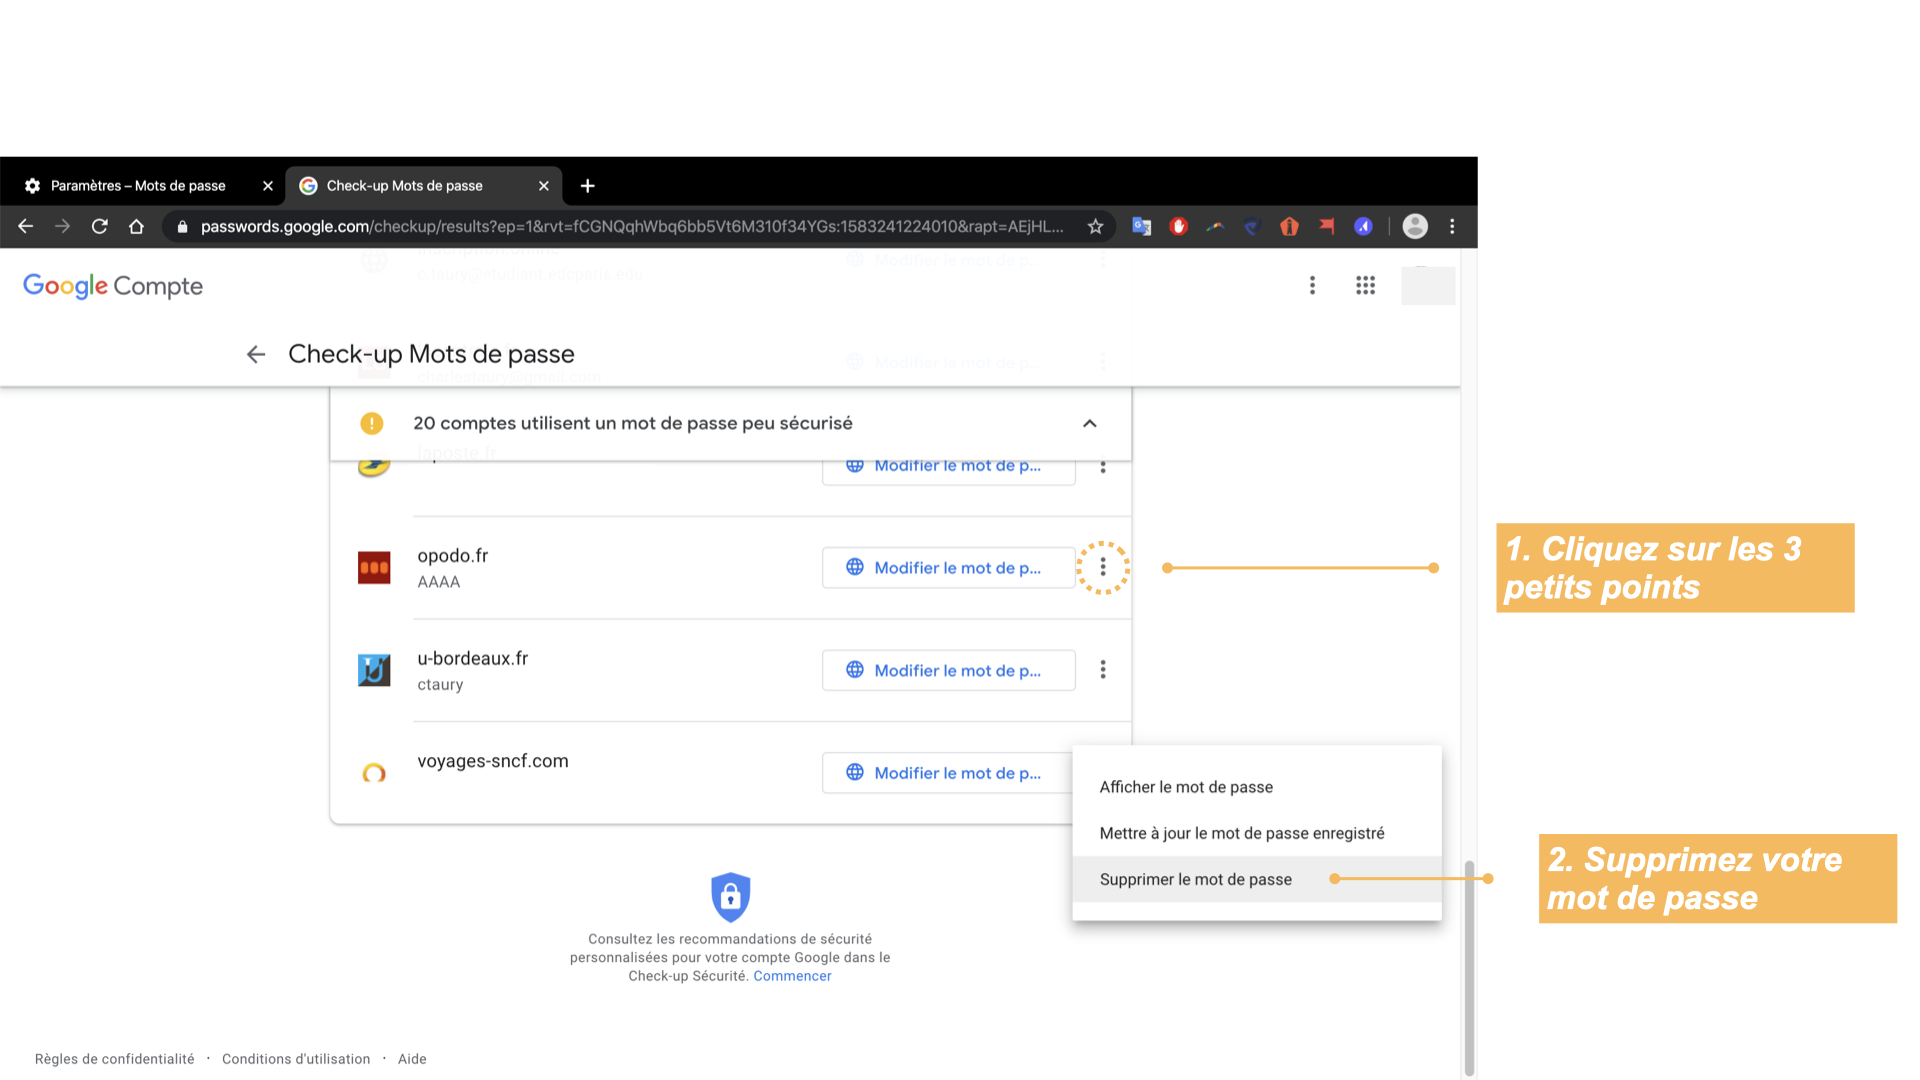Click Modifier le mot de passe for opodo.fr

[948, 568]
